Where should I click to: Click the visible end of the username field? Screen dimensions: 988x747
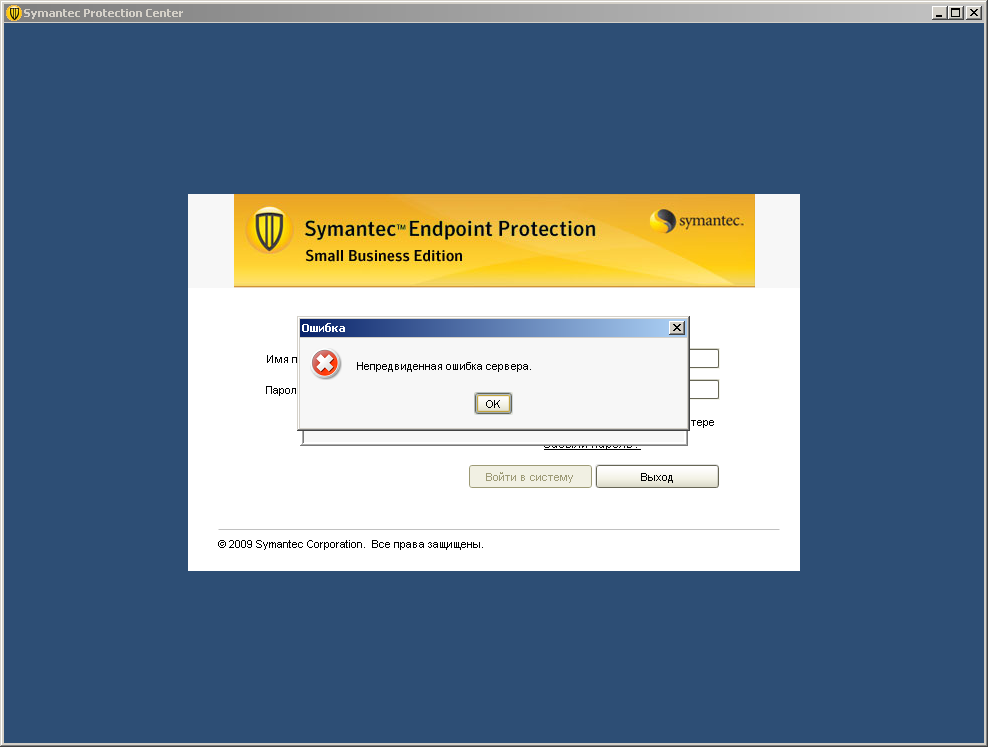point(704,358)
